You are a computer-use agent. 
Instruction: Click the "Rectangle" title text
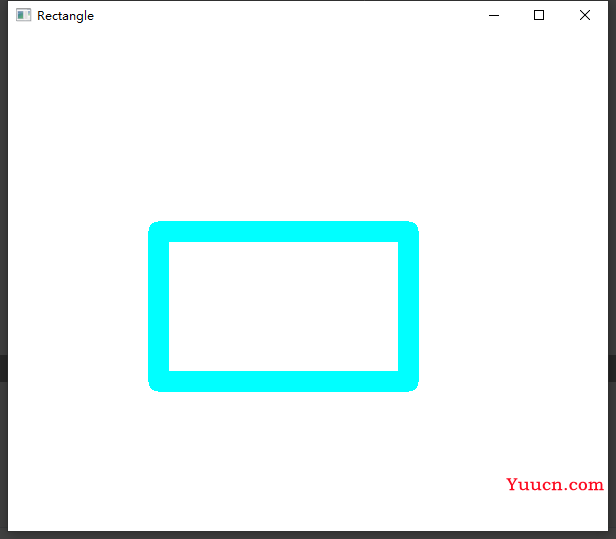65,16
